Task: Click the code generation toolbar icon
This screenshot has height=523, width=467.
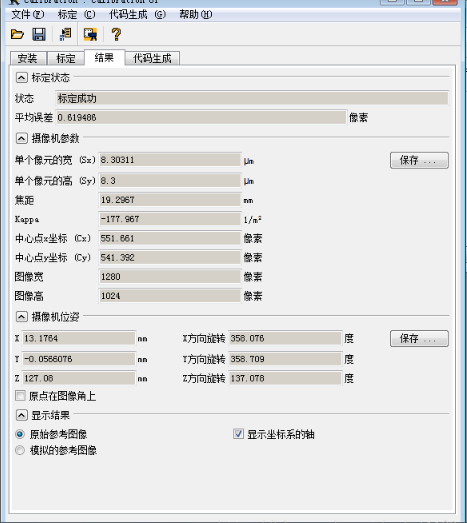Action: [x=90, y=34]
